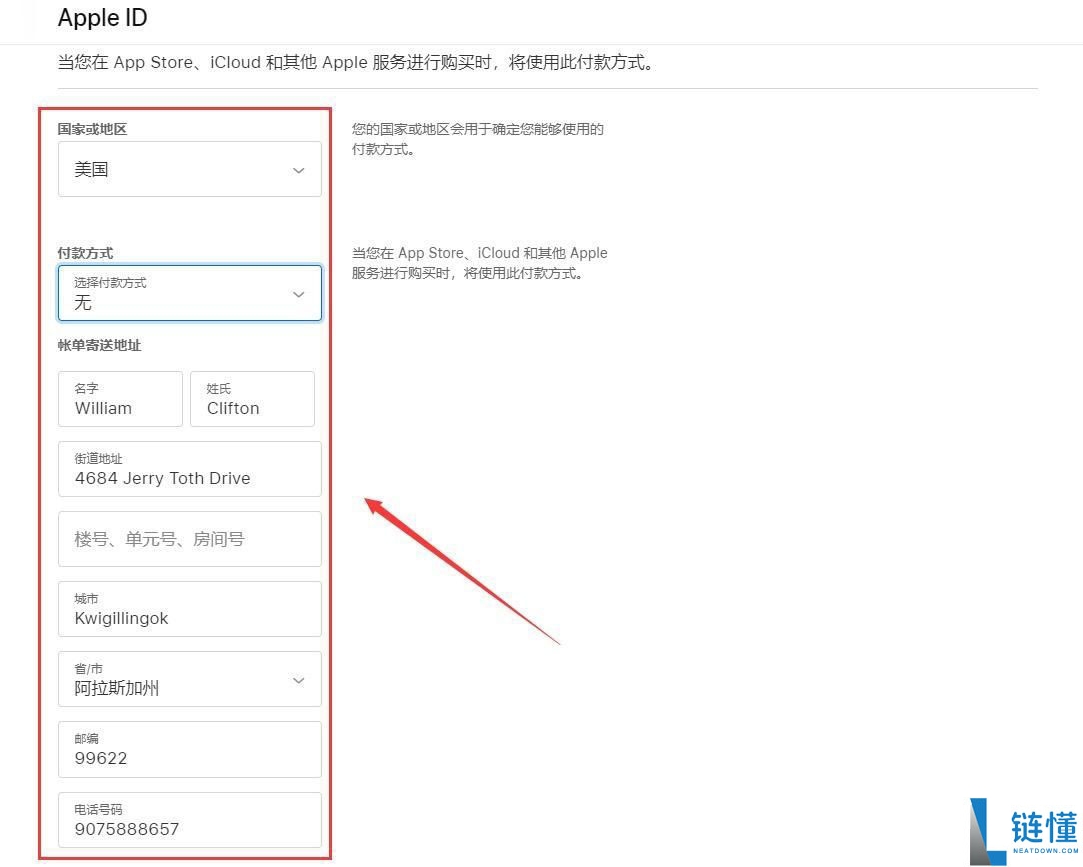Screen dimensions: 1083x867
Task: Click the payment method description text
Action: 480,263
